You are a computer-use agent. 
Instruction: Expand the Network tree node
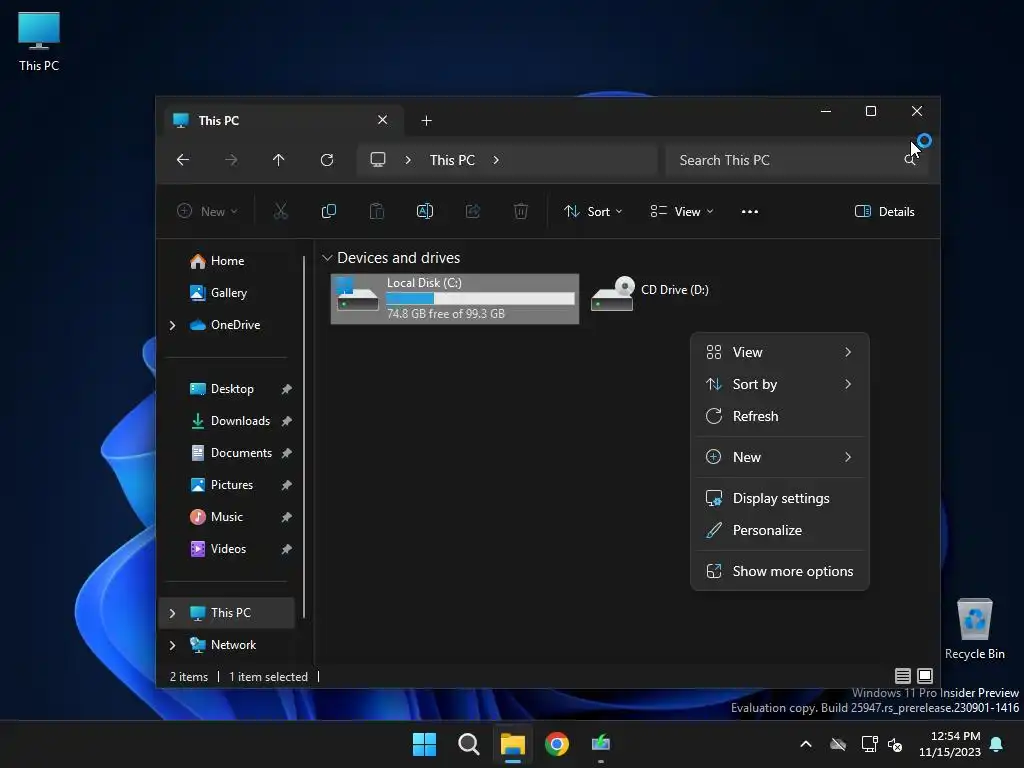click(172, 645)
